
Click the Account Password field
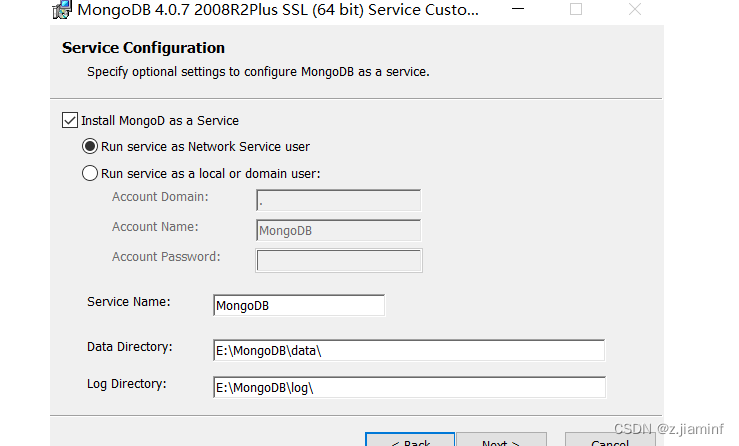339,260
